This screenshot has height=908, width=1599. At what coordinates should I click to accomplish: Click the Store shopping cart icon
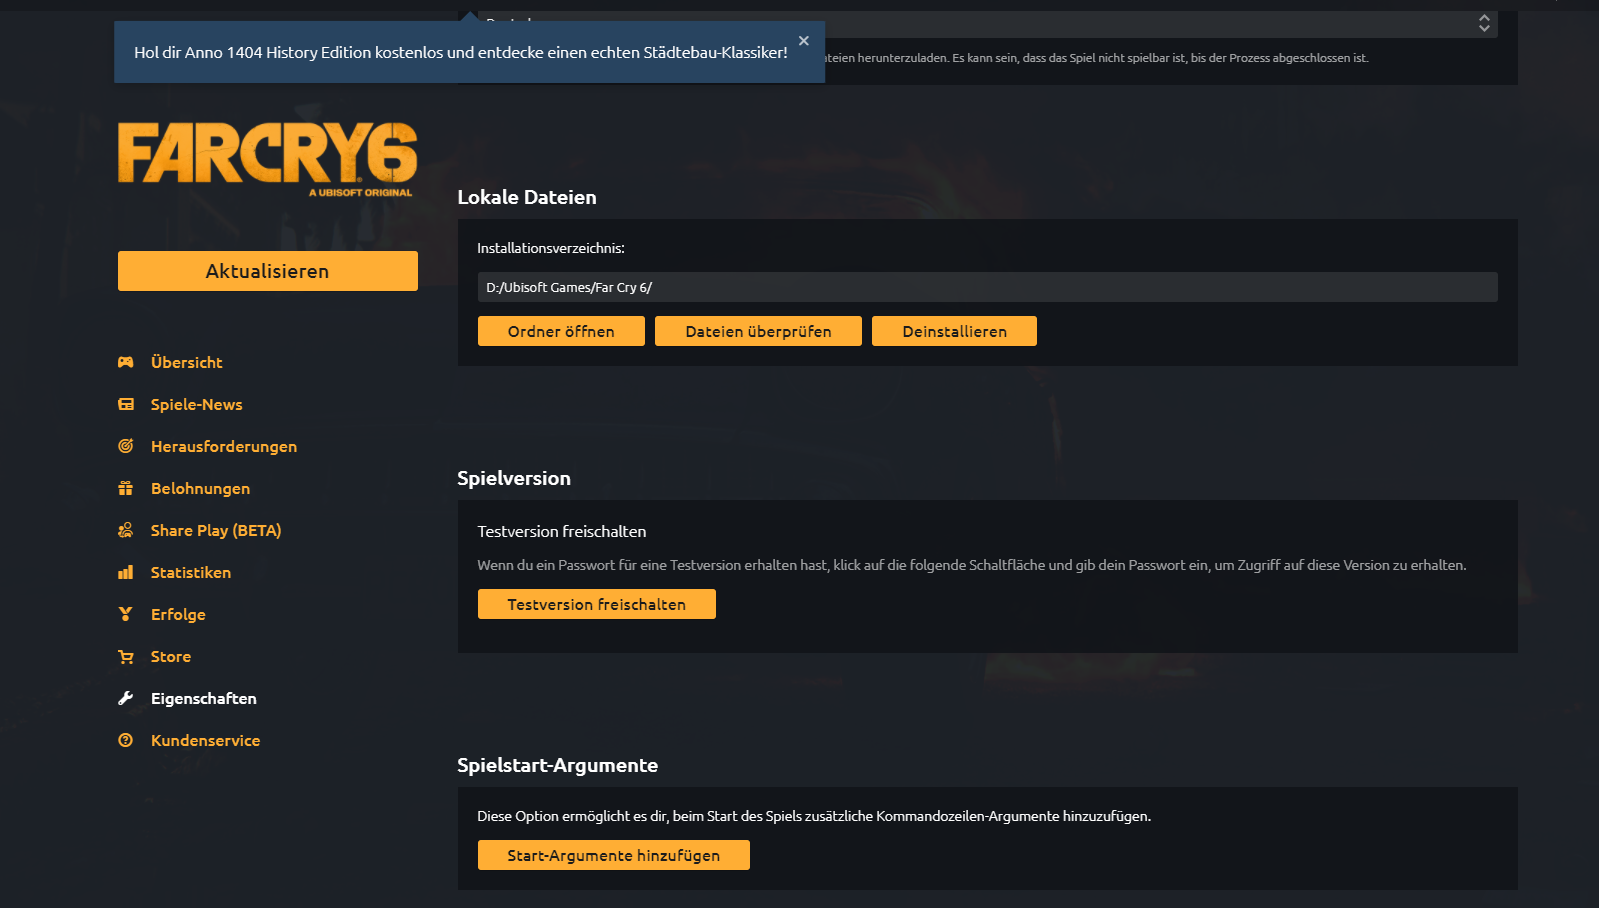point(125,656)
